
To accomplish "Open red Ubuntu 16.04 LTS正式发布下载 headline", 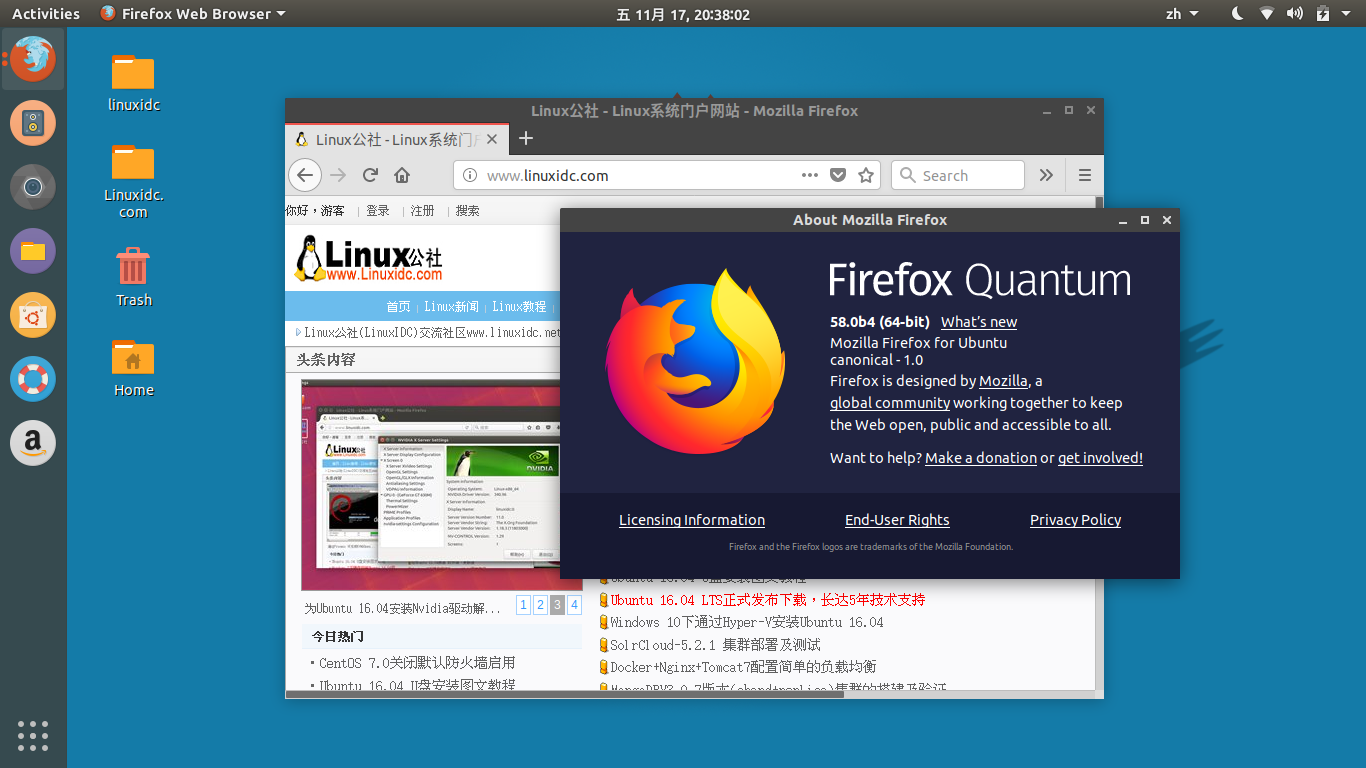I will tap(768, 600).
